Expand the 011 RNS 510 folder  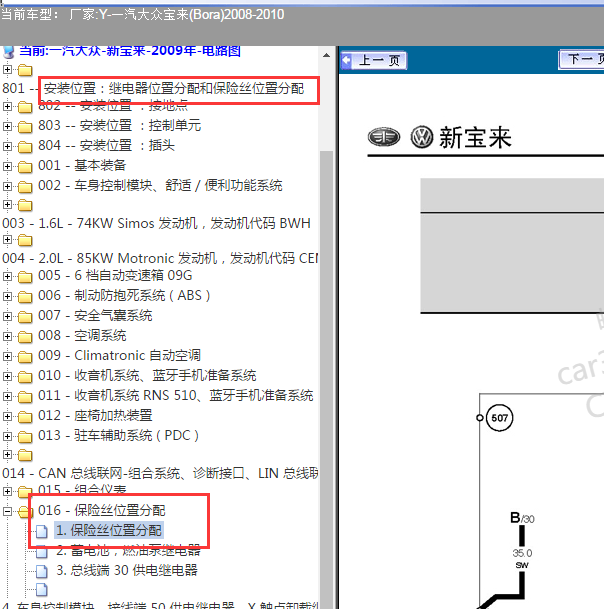(x=7, y=396)
